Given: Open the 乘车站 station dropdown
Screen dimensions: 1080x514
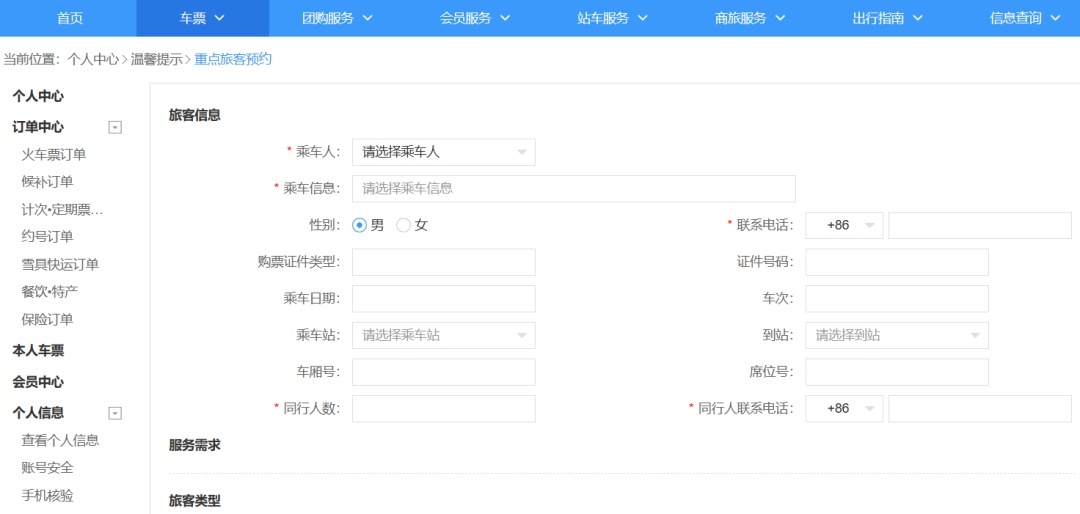Looking at the screenshot, I should tap(443, 336).
